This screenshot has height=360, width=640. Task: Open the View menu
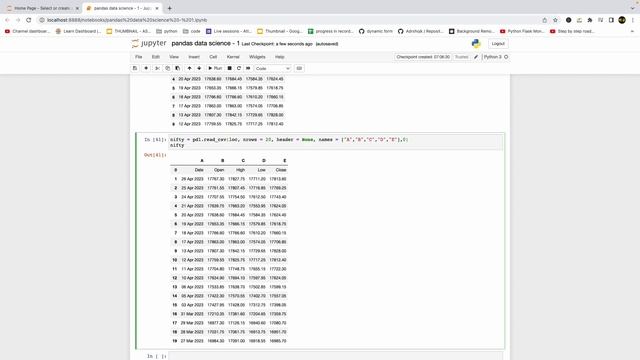point(174,57)
